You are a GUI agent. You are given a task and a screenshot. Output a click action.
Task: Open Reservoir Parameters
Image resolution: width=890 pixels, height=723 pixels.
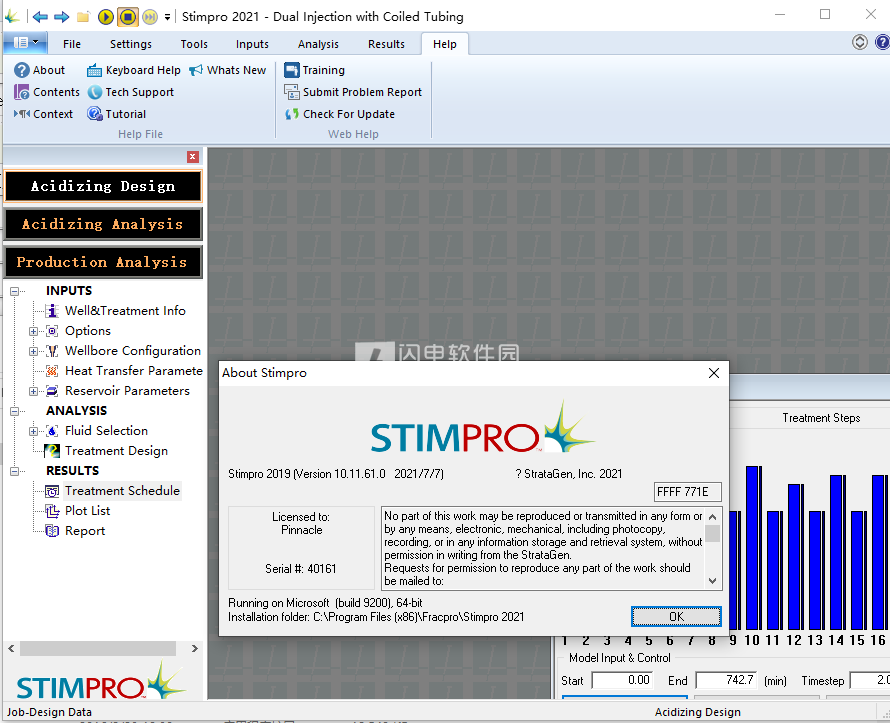click(x=127, y=391)
